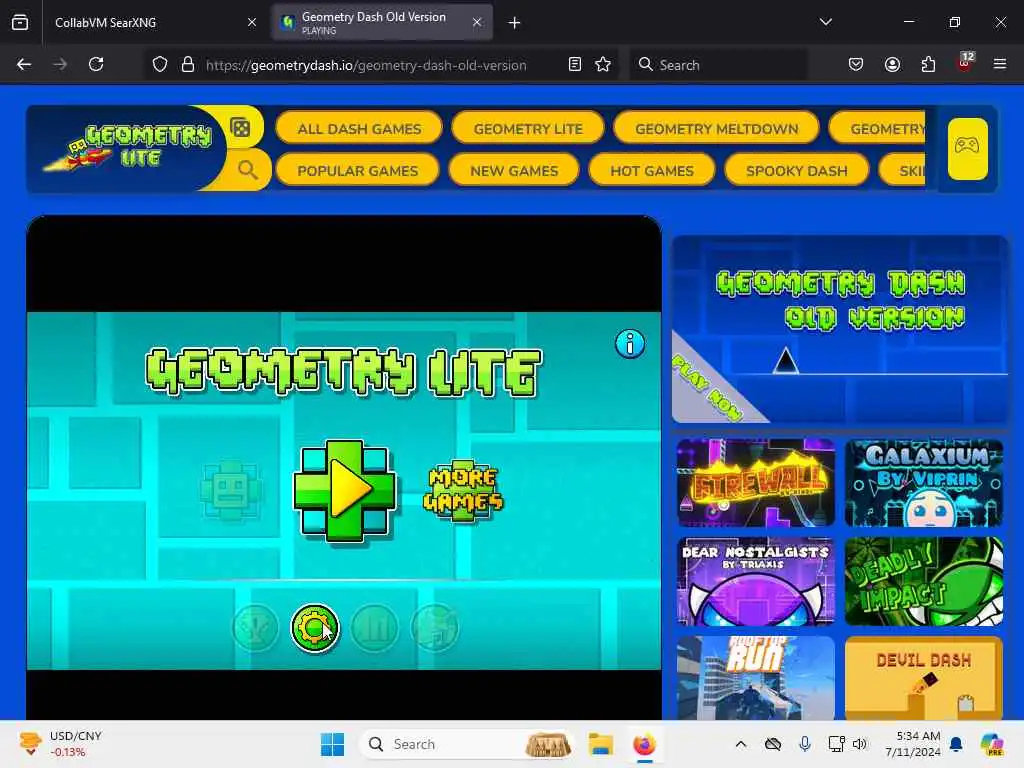This screenshot has width=1024, height=768.
Task: Open the Dear Nostalgists game thumbnail
Action: (x=756, y=581)
